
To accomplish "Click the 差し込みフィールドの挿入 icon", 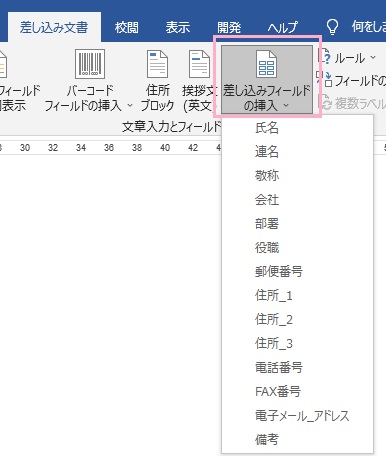I will point(266,64).
